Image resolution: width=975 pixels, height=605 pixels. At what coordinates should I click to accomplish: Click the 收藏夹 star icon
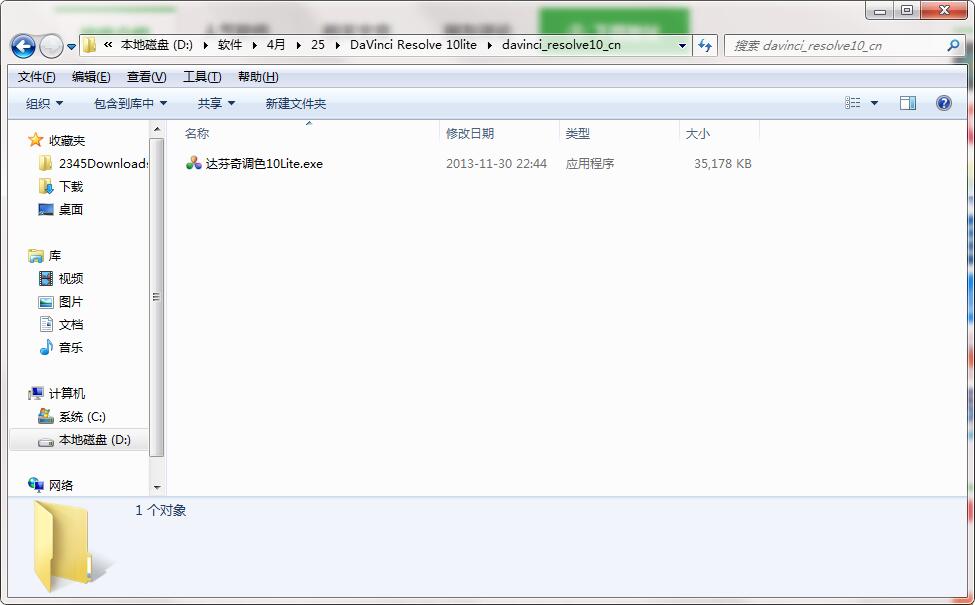pyautogui.click(x=35, y=140)
